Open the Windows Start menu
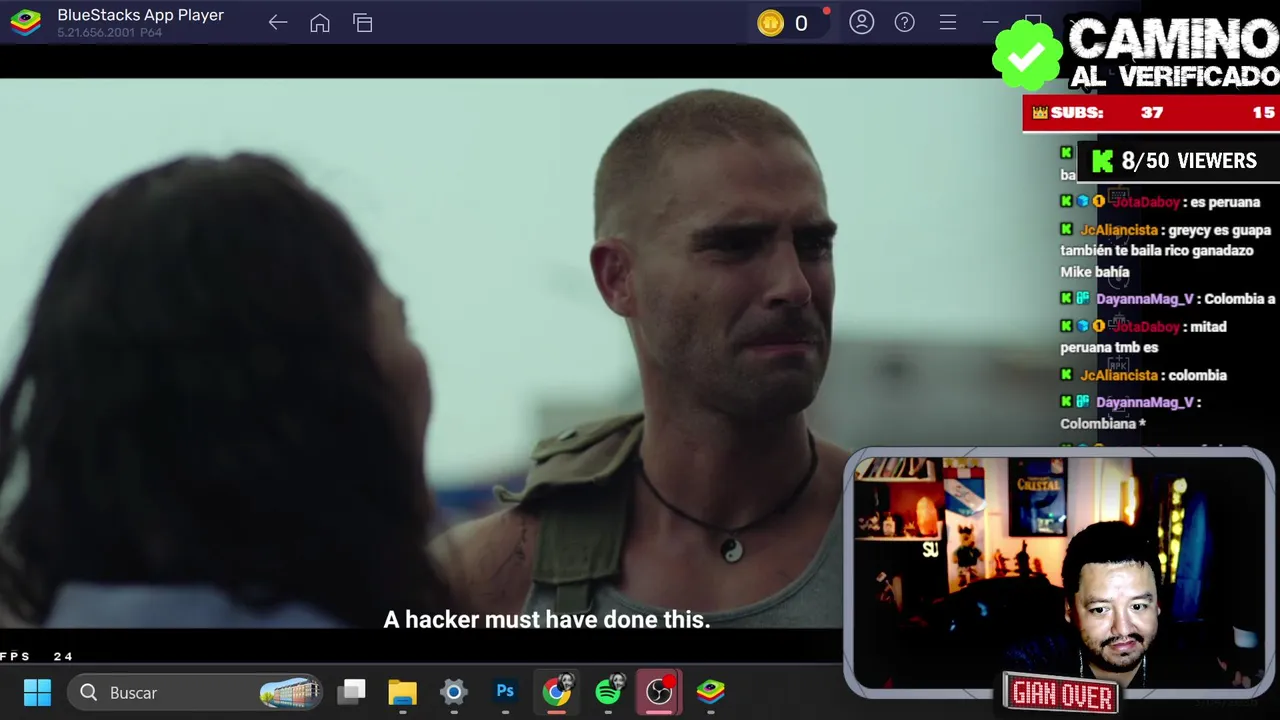Image resolution: width=1280 pixels, height=720 pixels. tap(37, 692)
